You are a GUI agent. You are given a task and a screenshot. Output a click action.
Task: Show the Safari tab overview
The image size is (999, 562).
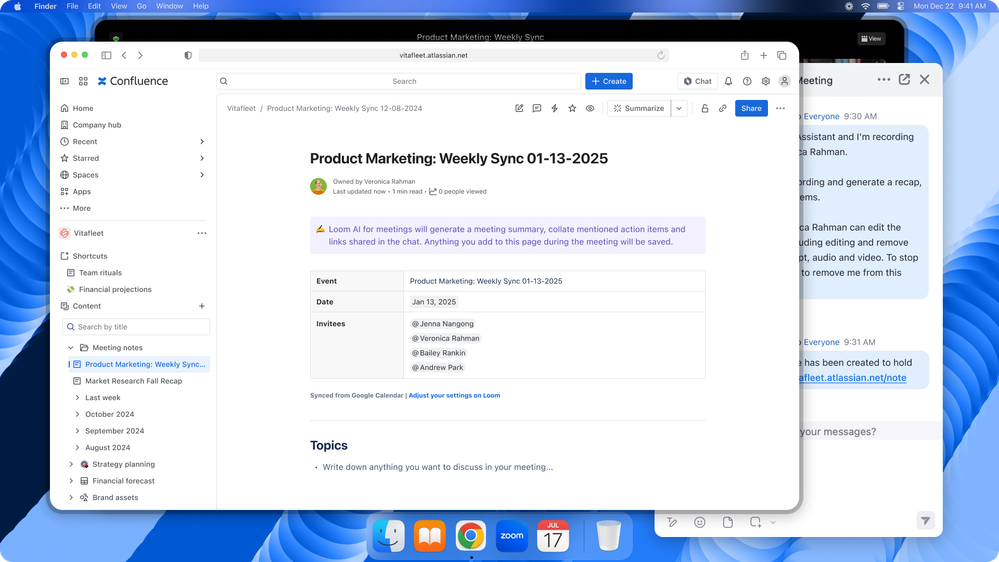point(782,55)
